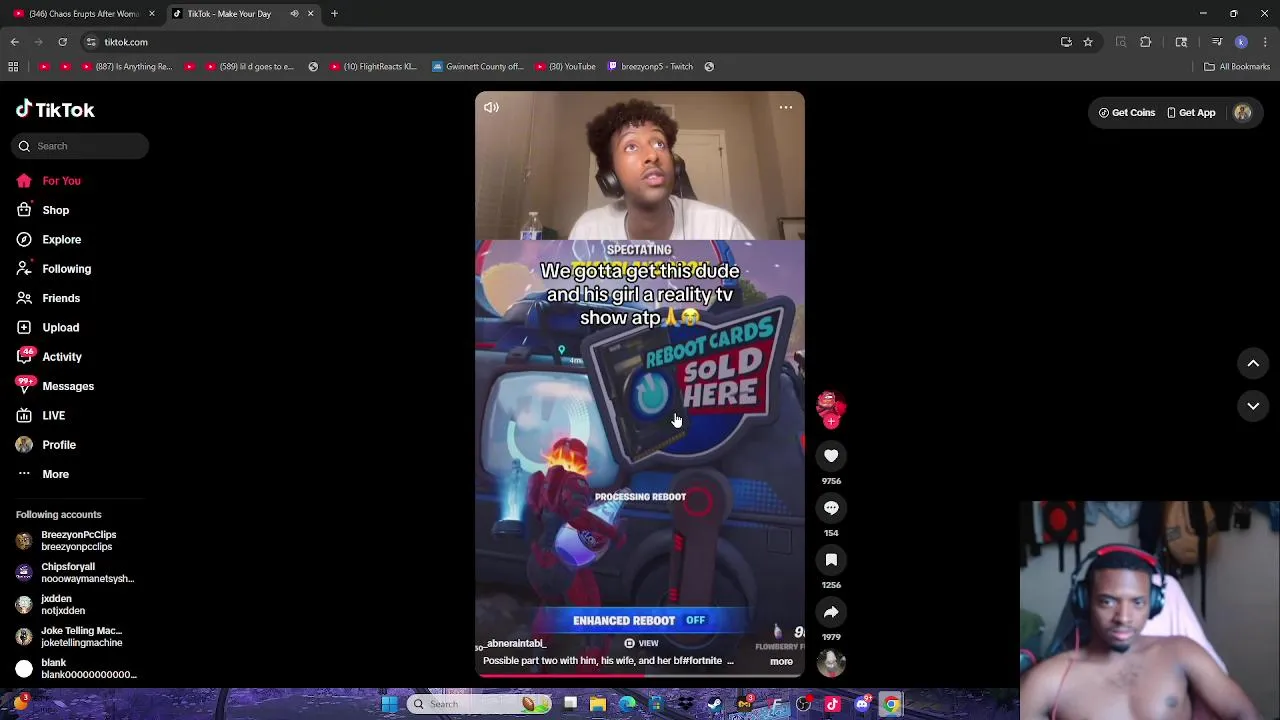
Task: Go to the previous video
Action: coord(1253,364)
